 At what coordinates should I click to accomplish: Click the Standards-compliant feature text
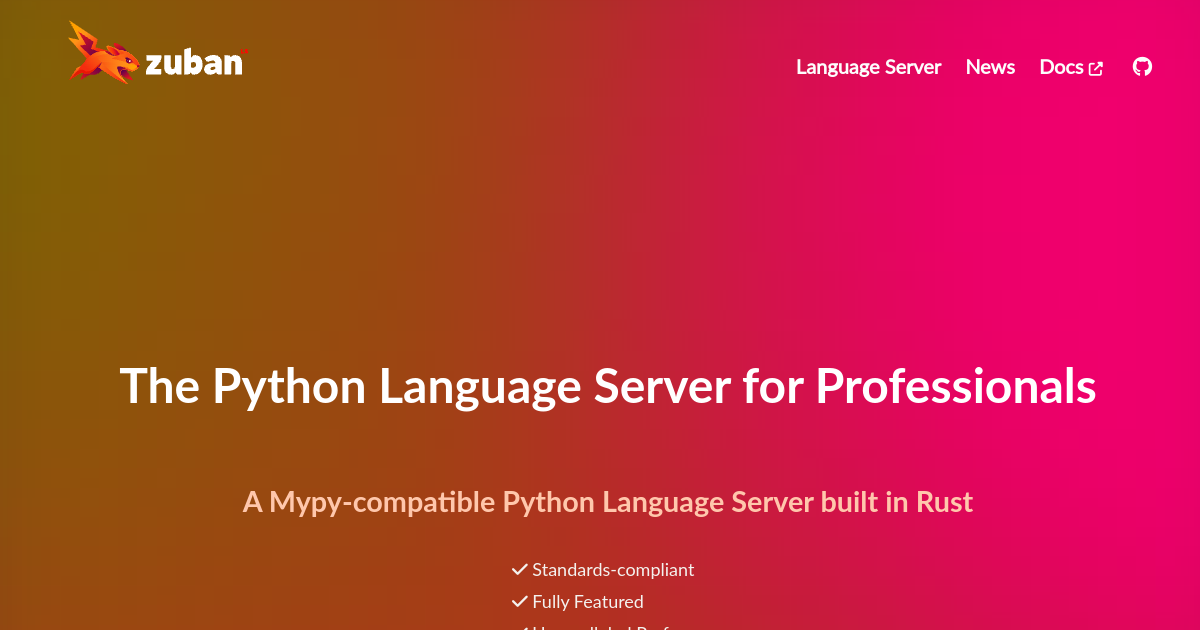coord(613,570)
